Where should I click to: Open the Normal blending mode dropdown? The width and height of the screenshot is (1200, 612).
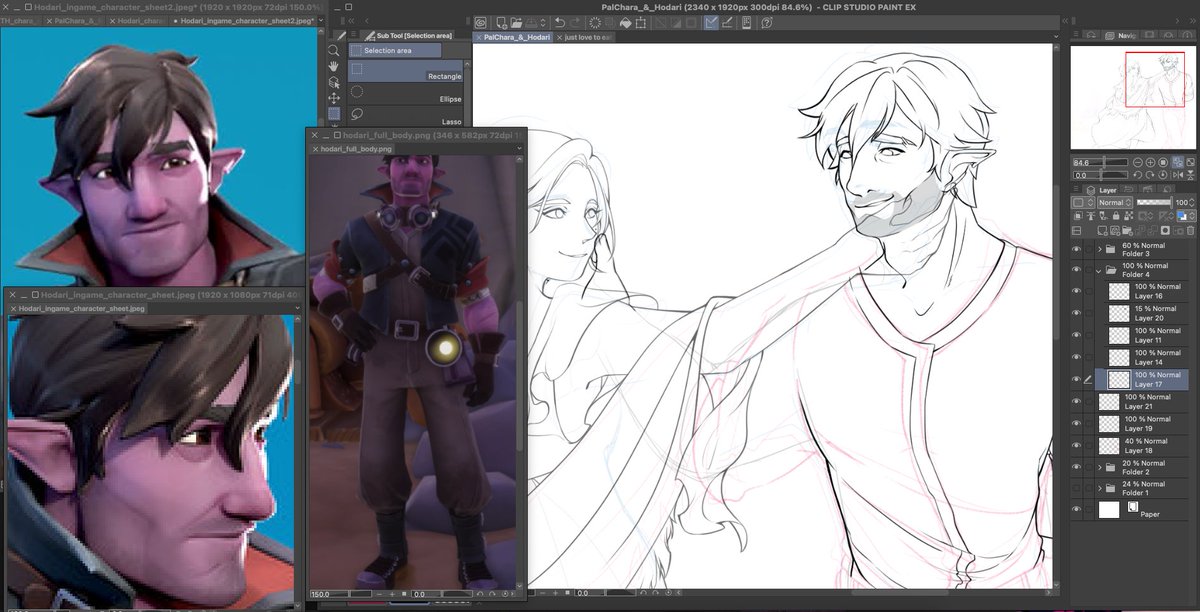tap(1115, 202)
